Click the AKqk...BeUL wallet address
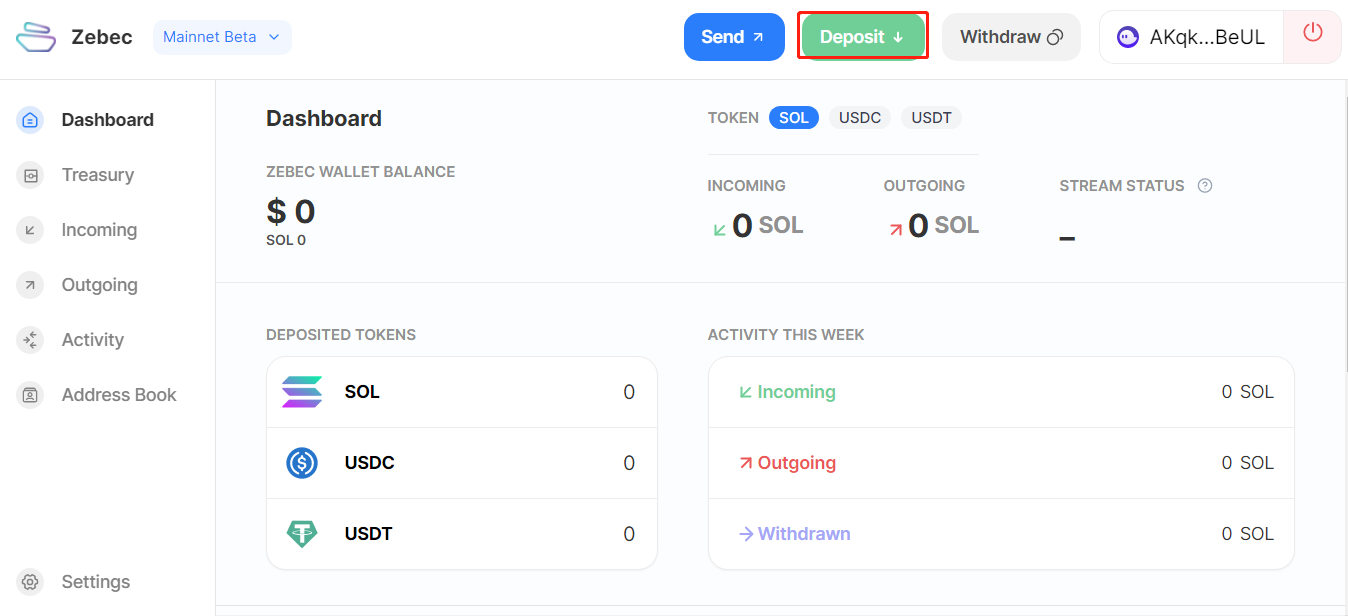The width and height of the screenshot is (1348, 616). coord(1207,37)
